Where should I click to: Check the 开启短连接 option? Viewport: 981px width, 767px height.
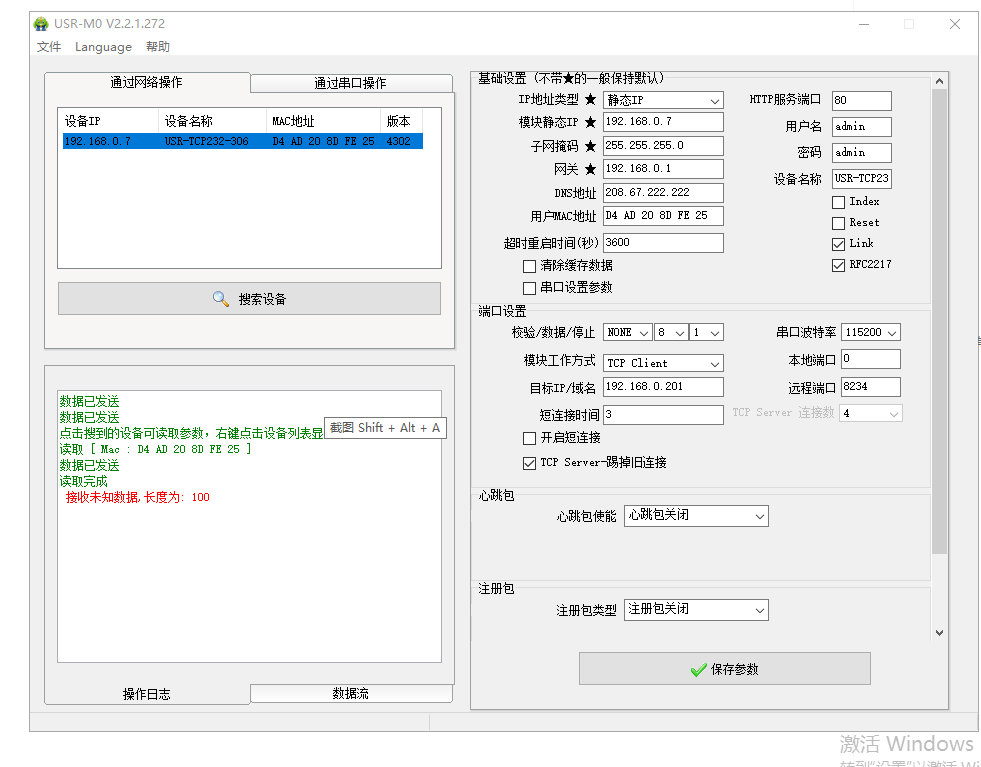[529, 438]
